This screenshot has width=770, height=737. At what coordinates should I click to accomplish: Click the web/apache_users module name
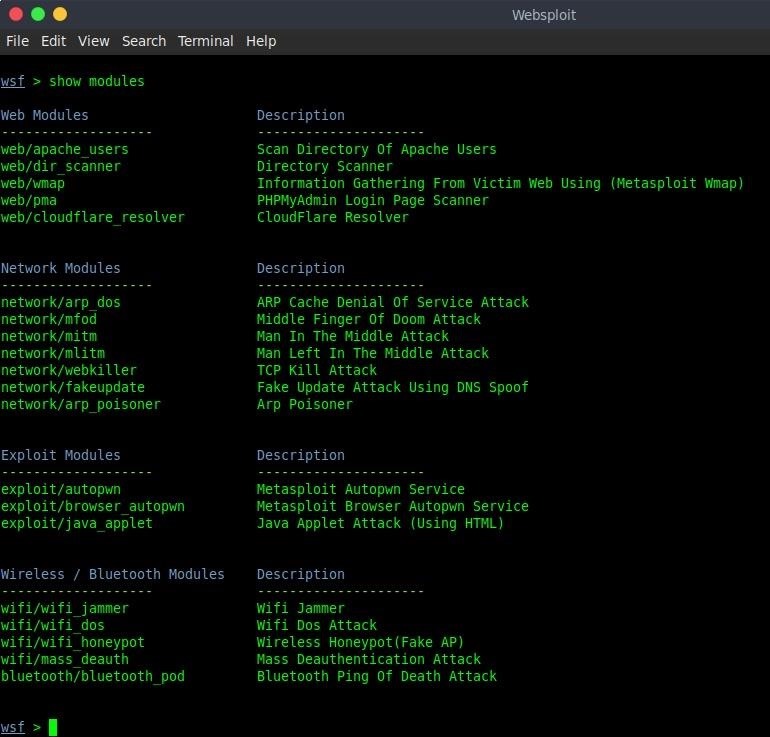(64, 149)
